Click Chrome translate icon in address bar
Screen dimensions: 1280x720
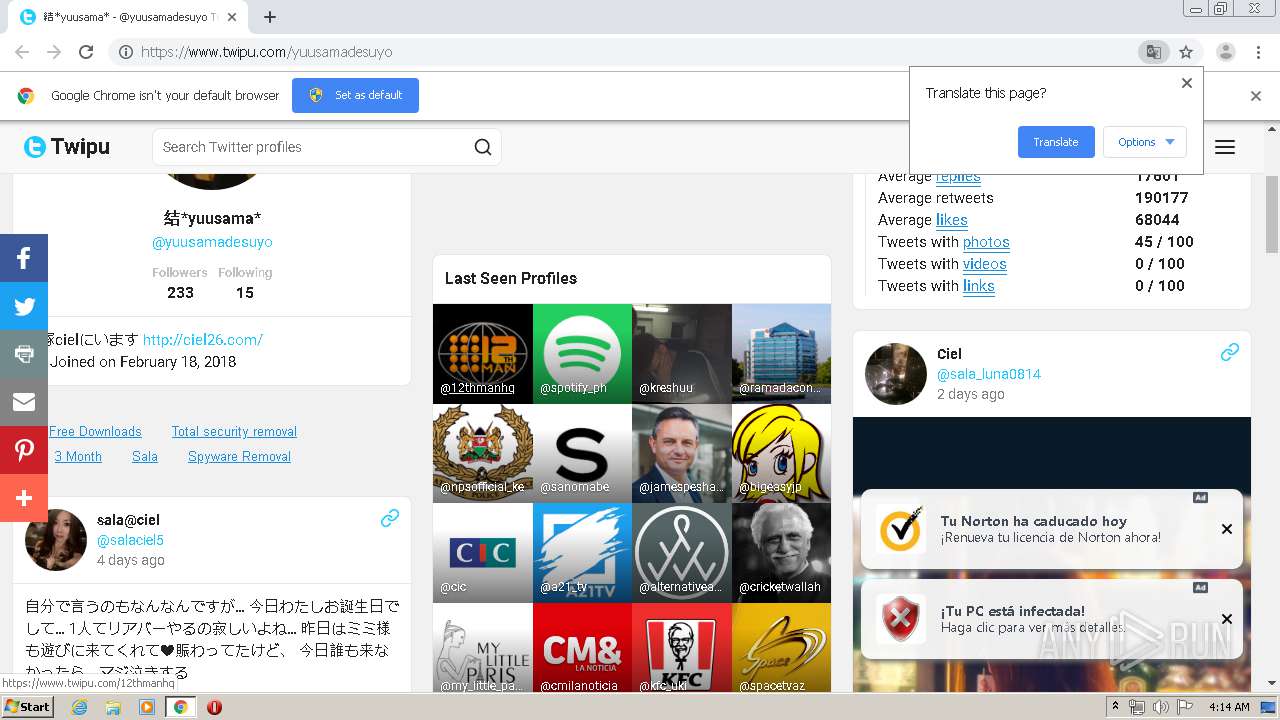[1153, 52]
